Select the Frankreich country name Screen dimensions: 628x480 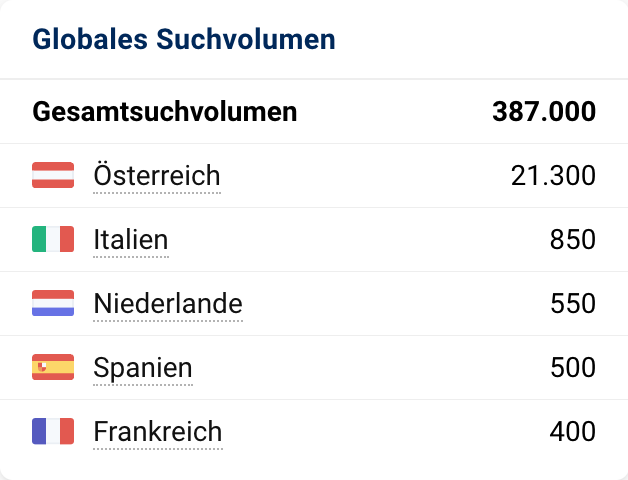157,432
